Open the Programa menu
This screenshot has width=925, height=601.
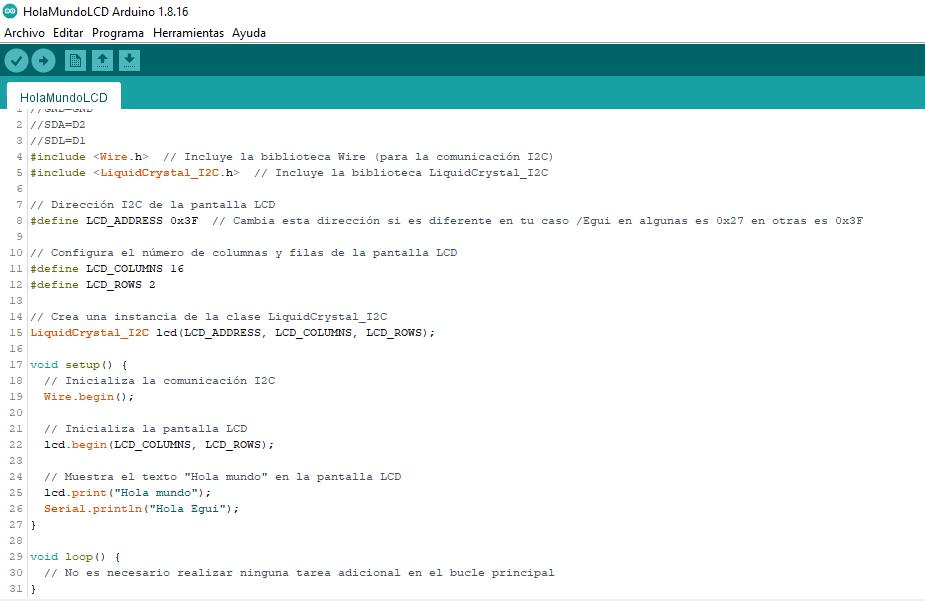118,33
